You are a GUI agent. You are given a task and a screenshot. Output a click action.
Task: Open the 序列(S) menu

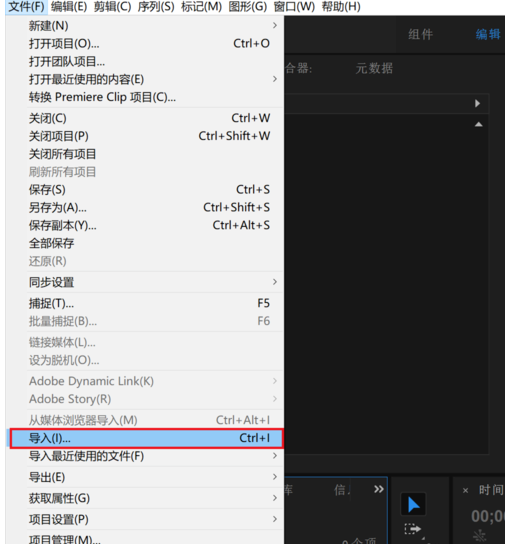[x=156, y=7]
